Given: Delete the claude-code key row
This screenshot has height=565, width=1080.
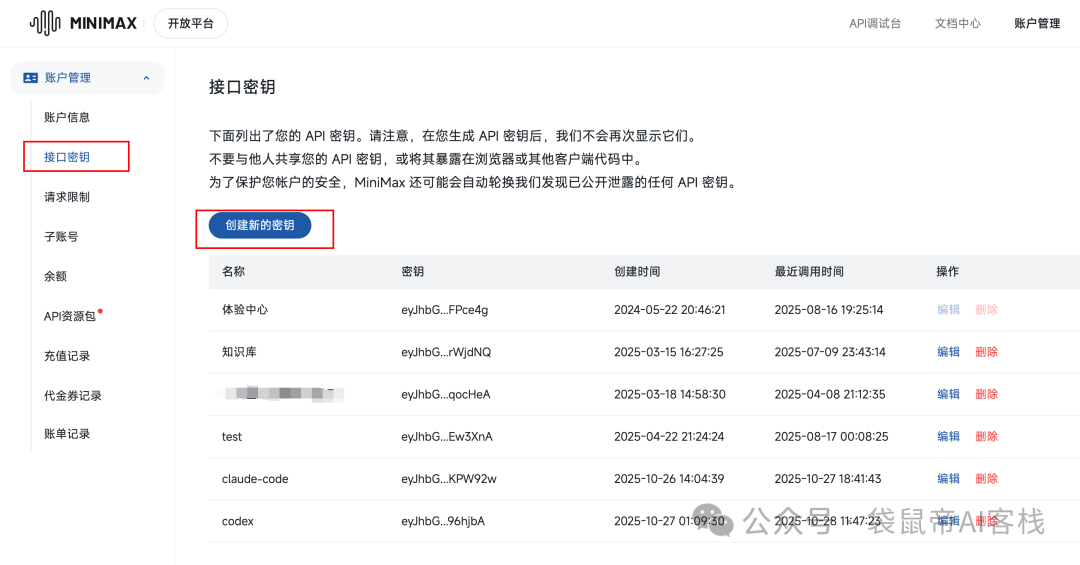Looking at the screenshot, I should (986, 479).
